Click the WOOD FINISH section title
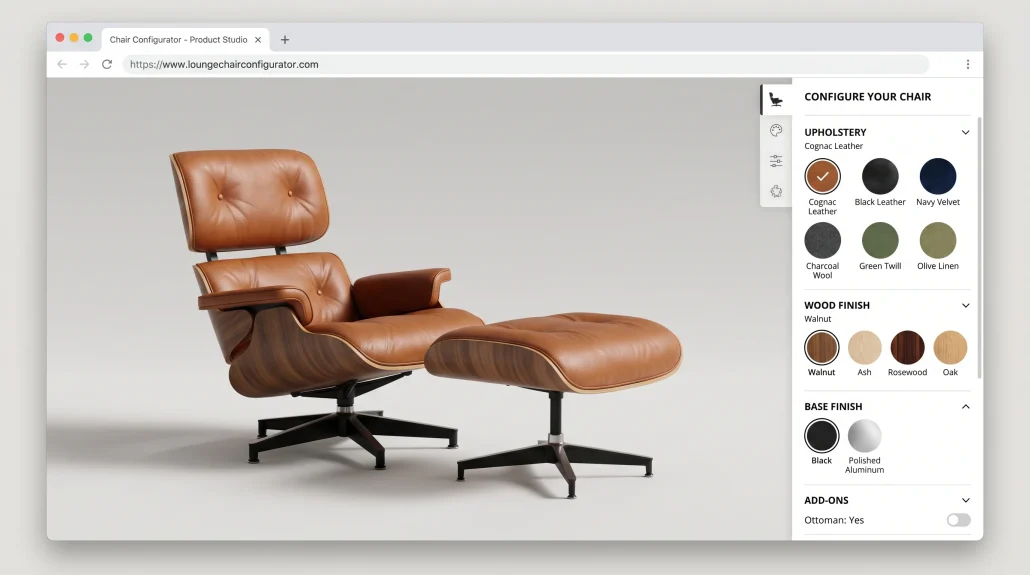Image resolution: width=1030 pixels, height=575 pixels. pos(837,305)
